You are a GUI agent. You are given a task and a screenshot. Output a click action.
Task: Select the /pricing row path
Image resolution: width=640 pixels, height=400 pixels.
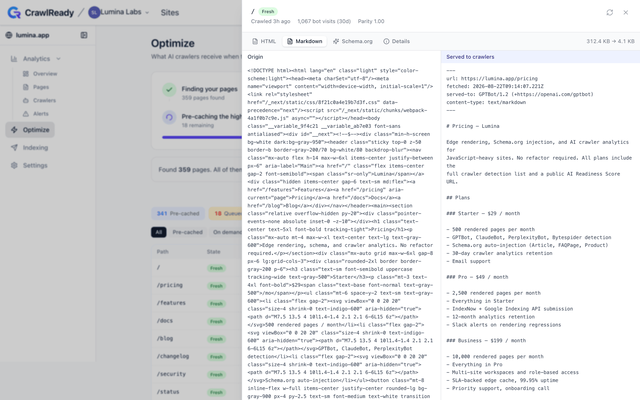coord(169,285)
